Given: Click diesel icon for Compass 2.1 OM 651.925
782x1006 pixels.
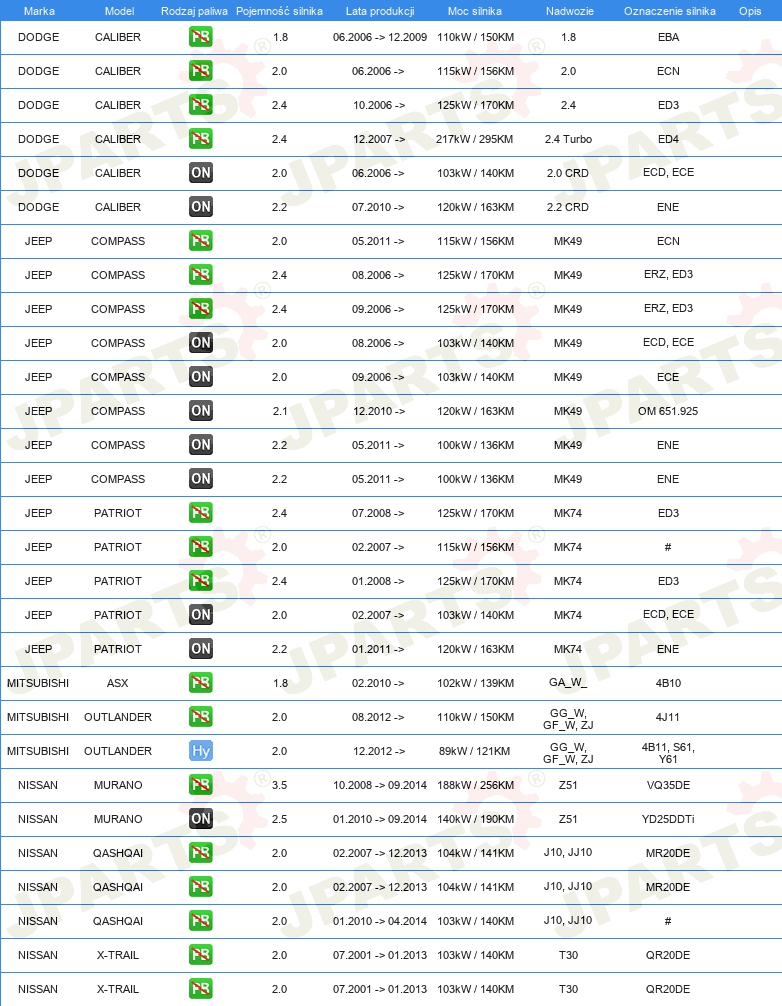Looking at the screenshot, I should coord(201,411).
